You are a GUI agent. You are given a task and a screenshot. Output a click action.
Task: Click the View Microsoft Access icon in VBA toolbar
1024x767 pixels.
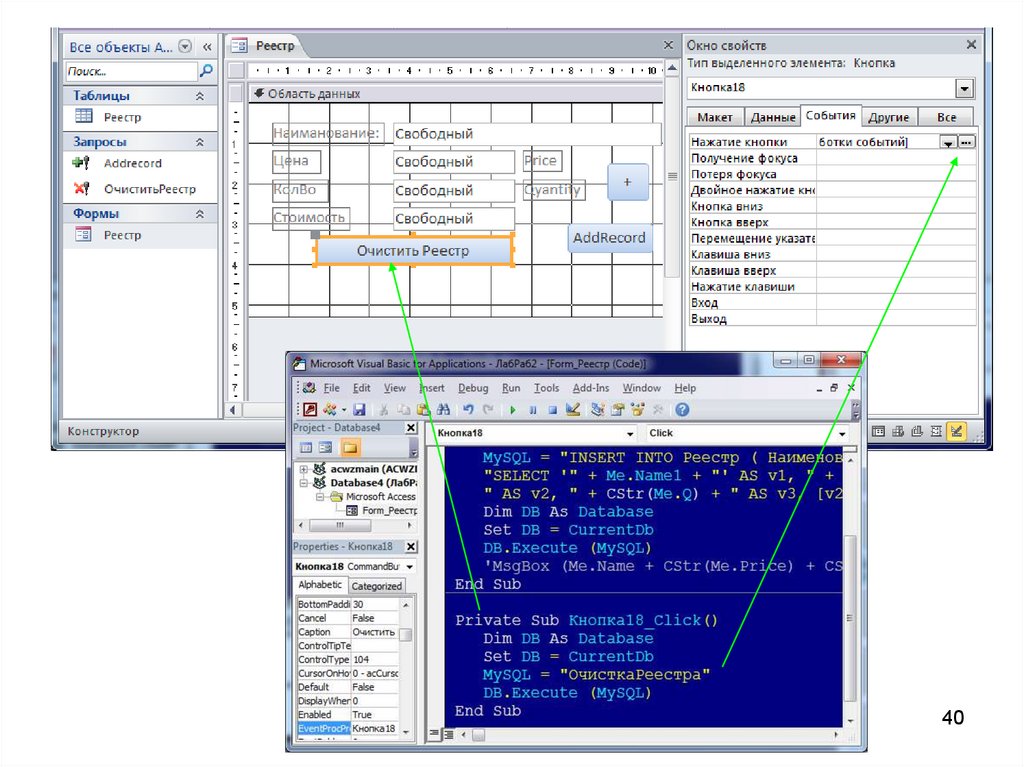point(310,410)
